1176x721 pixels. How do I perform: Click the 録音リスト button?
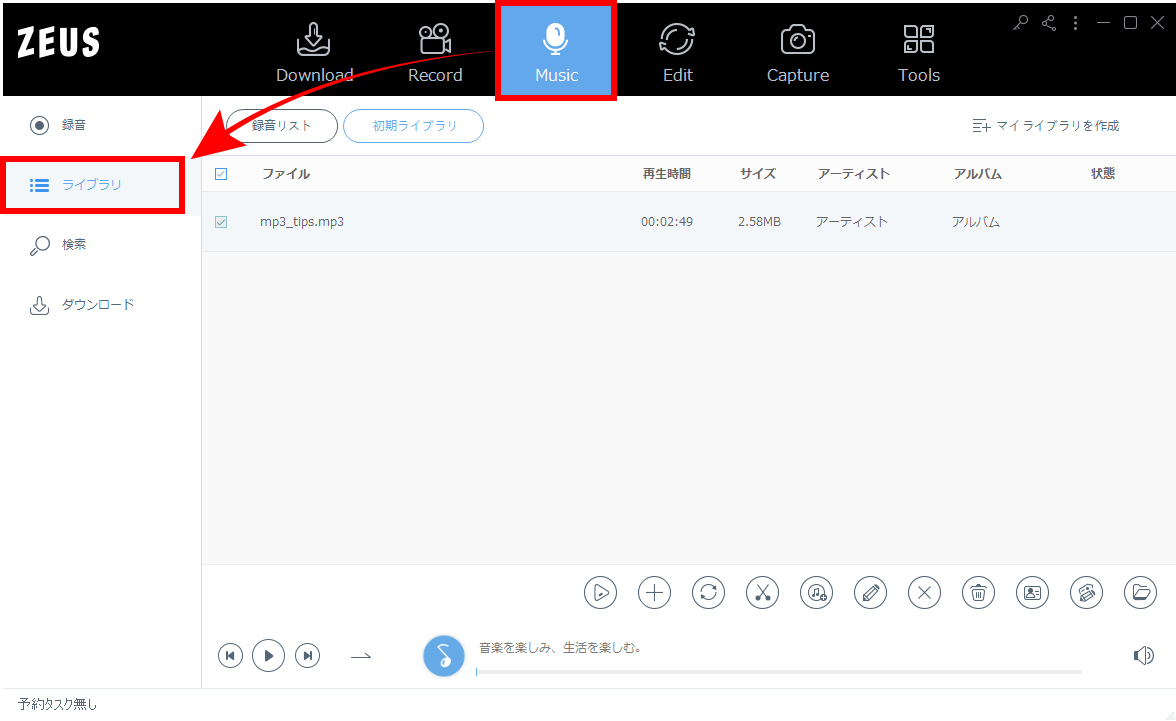tap(282, 126)
